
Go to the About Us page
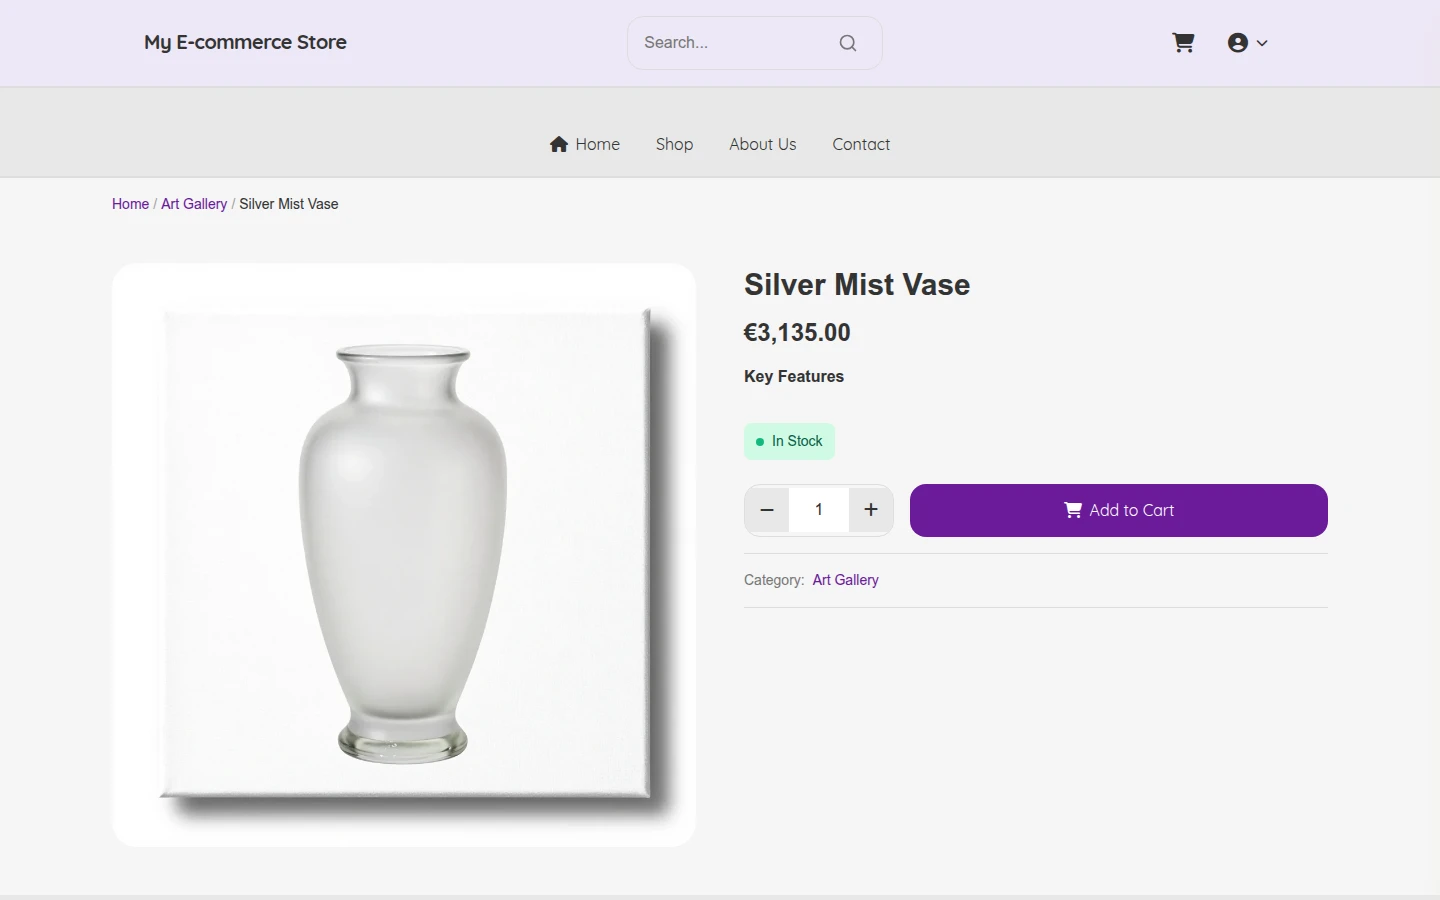[x=763, y=144]
